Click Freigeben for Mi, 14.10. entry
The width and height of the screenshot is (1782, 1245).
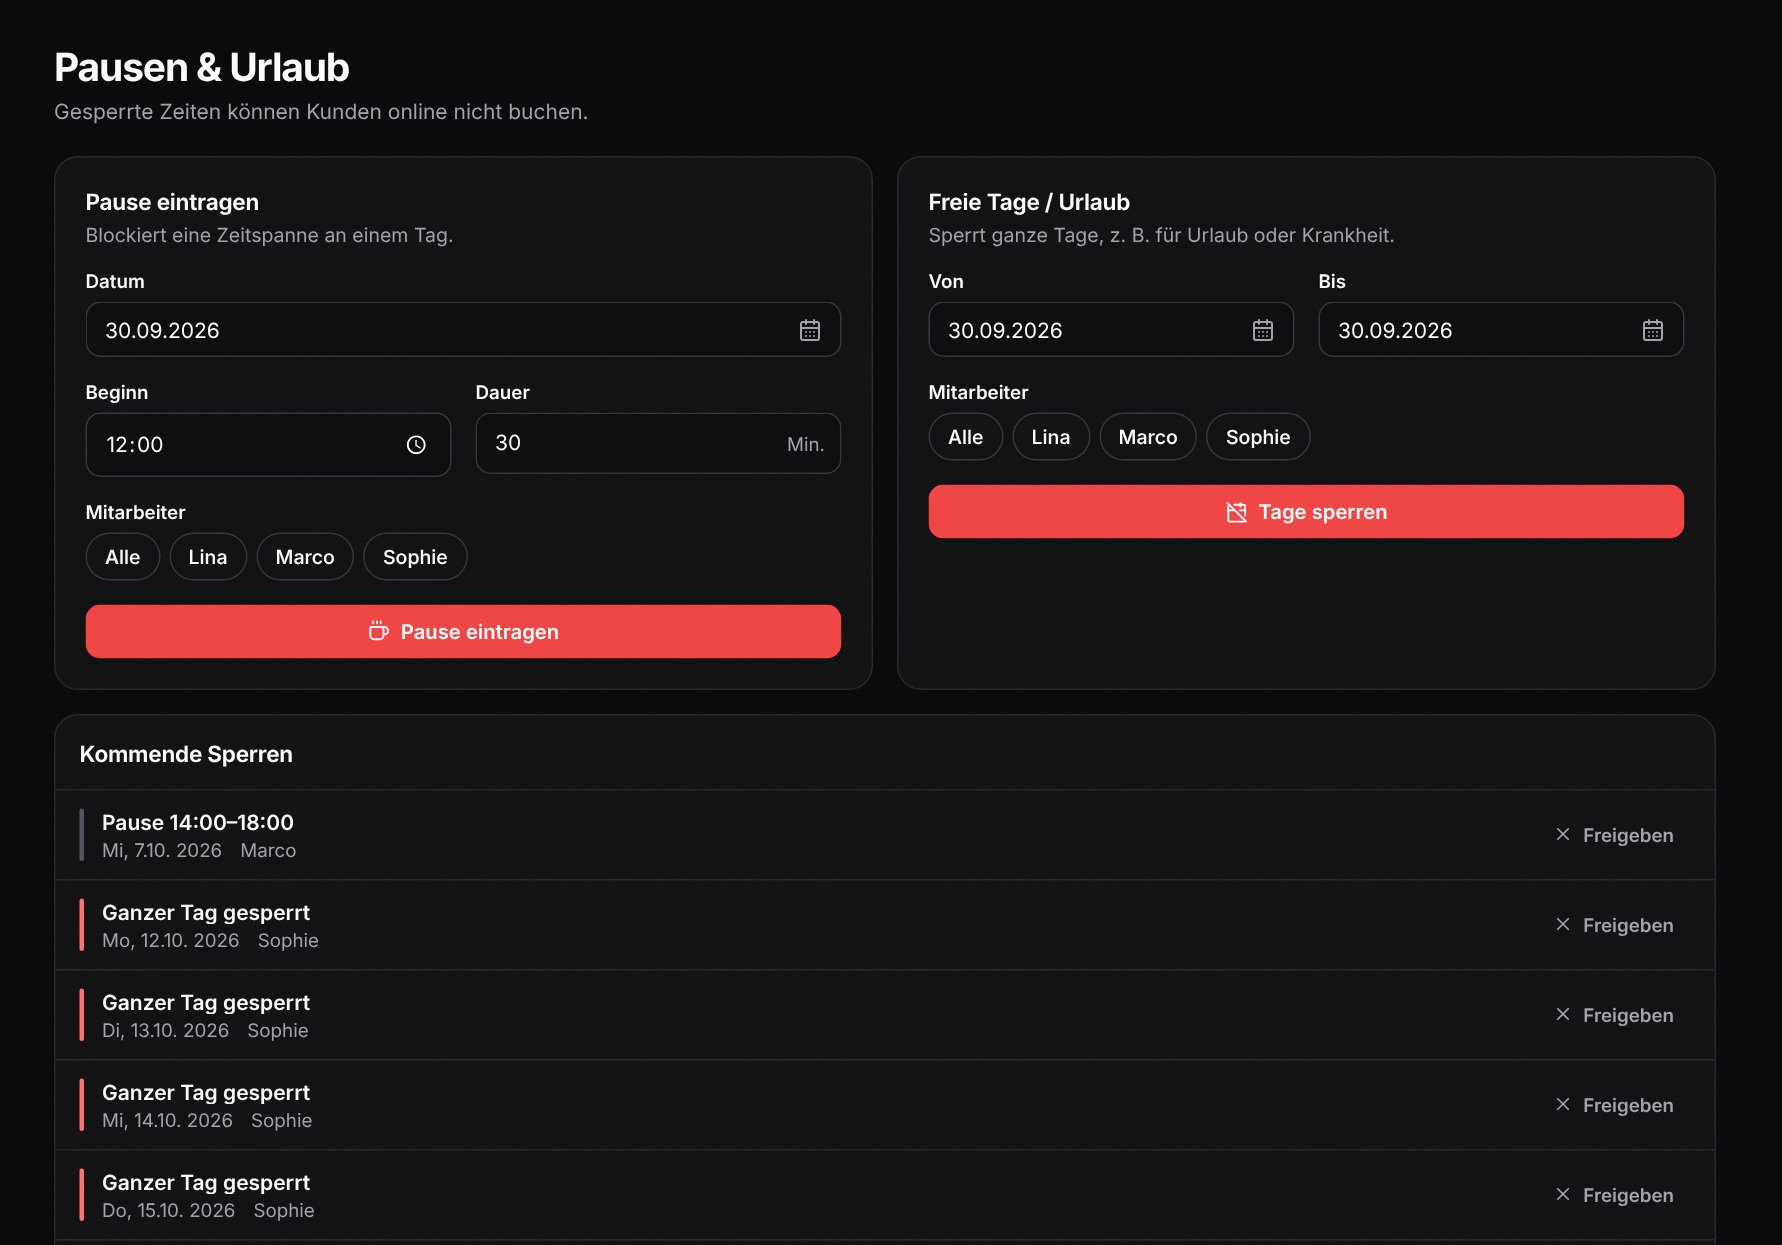(1613, 1105)
